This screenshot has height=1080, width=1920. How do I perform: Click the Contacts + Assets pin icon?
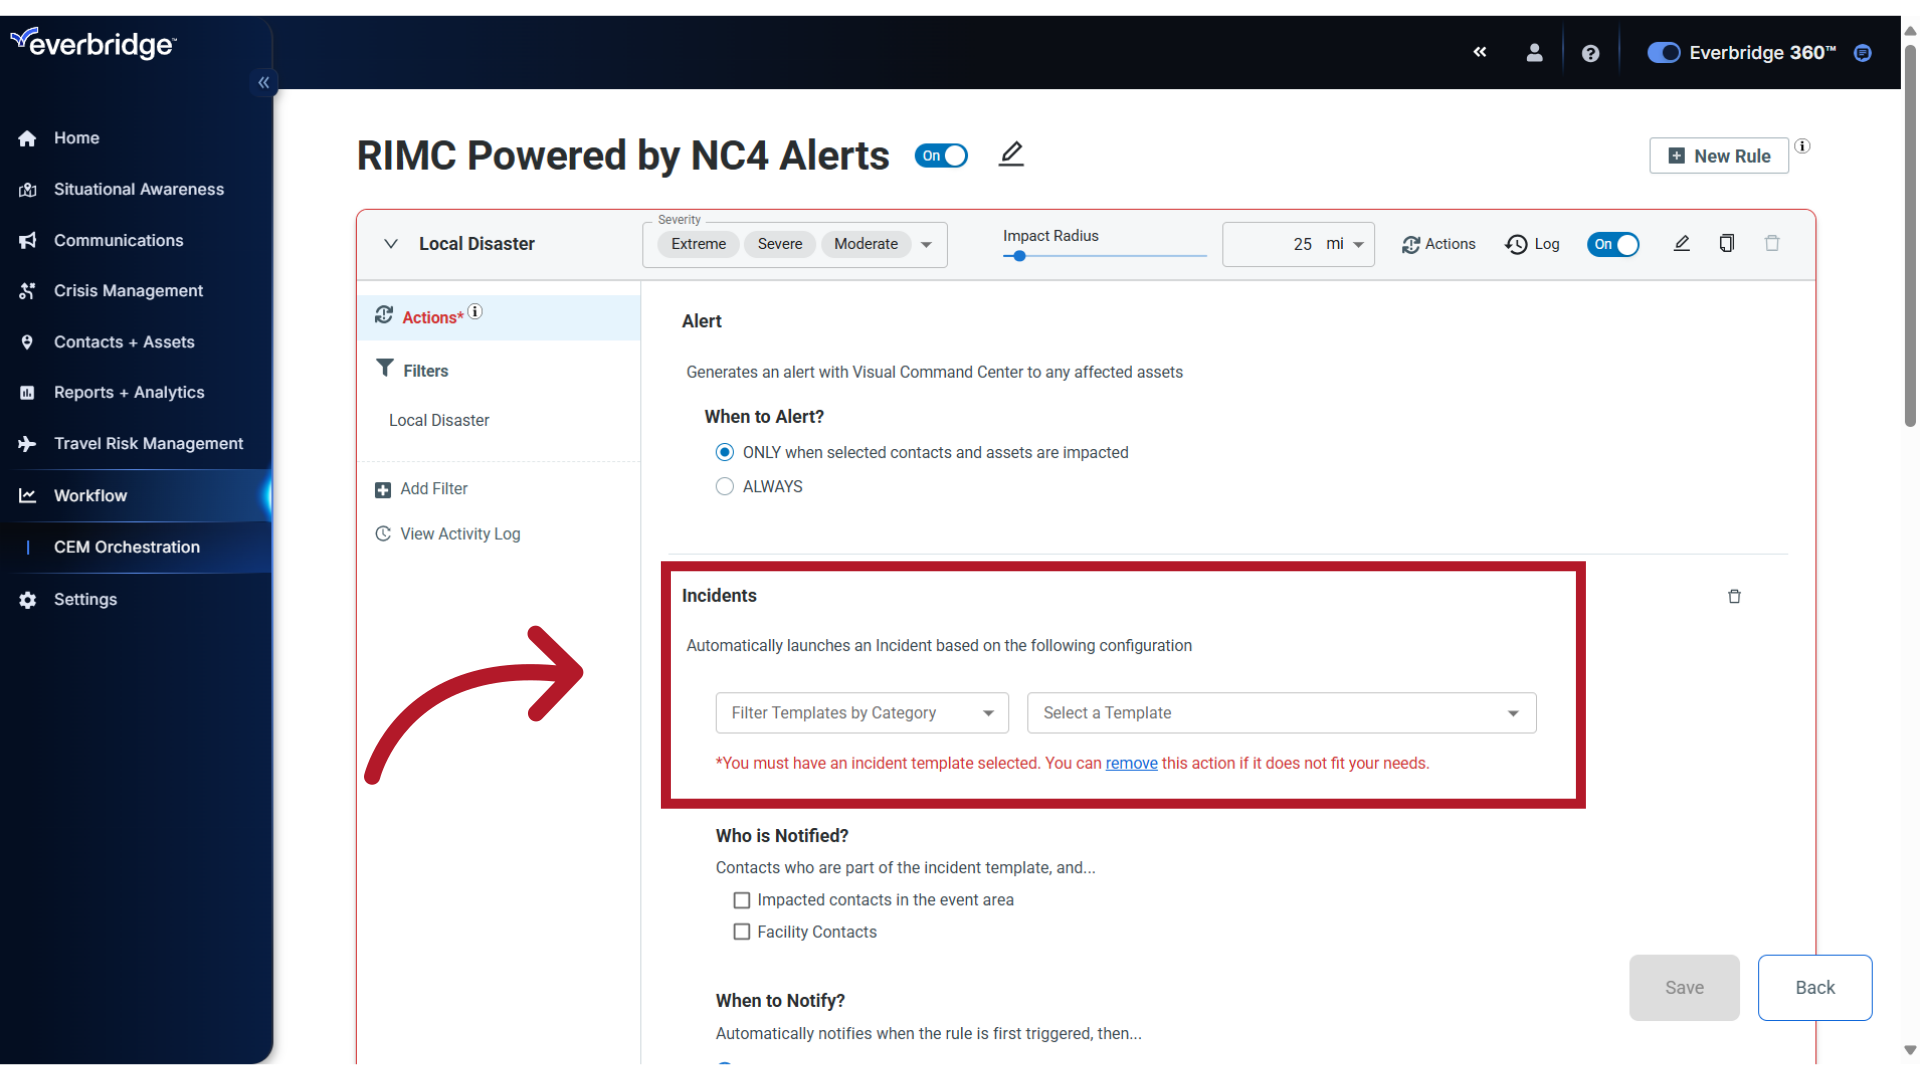[x=27, y=342]
